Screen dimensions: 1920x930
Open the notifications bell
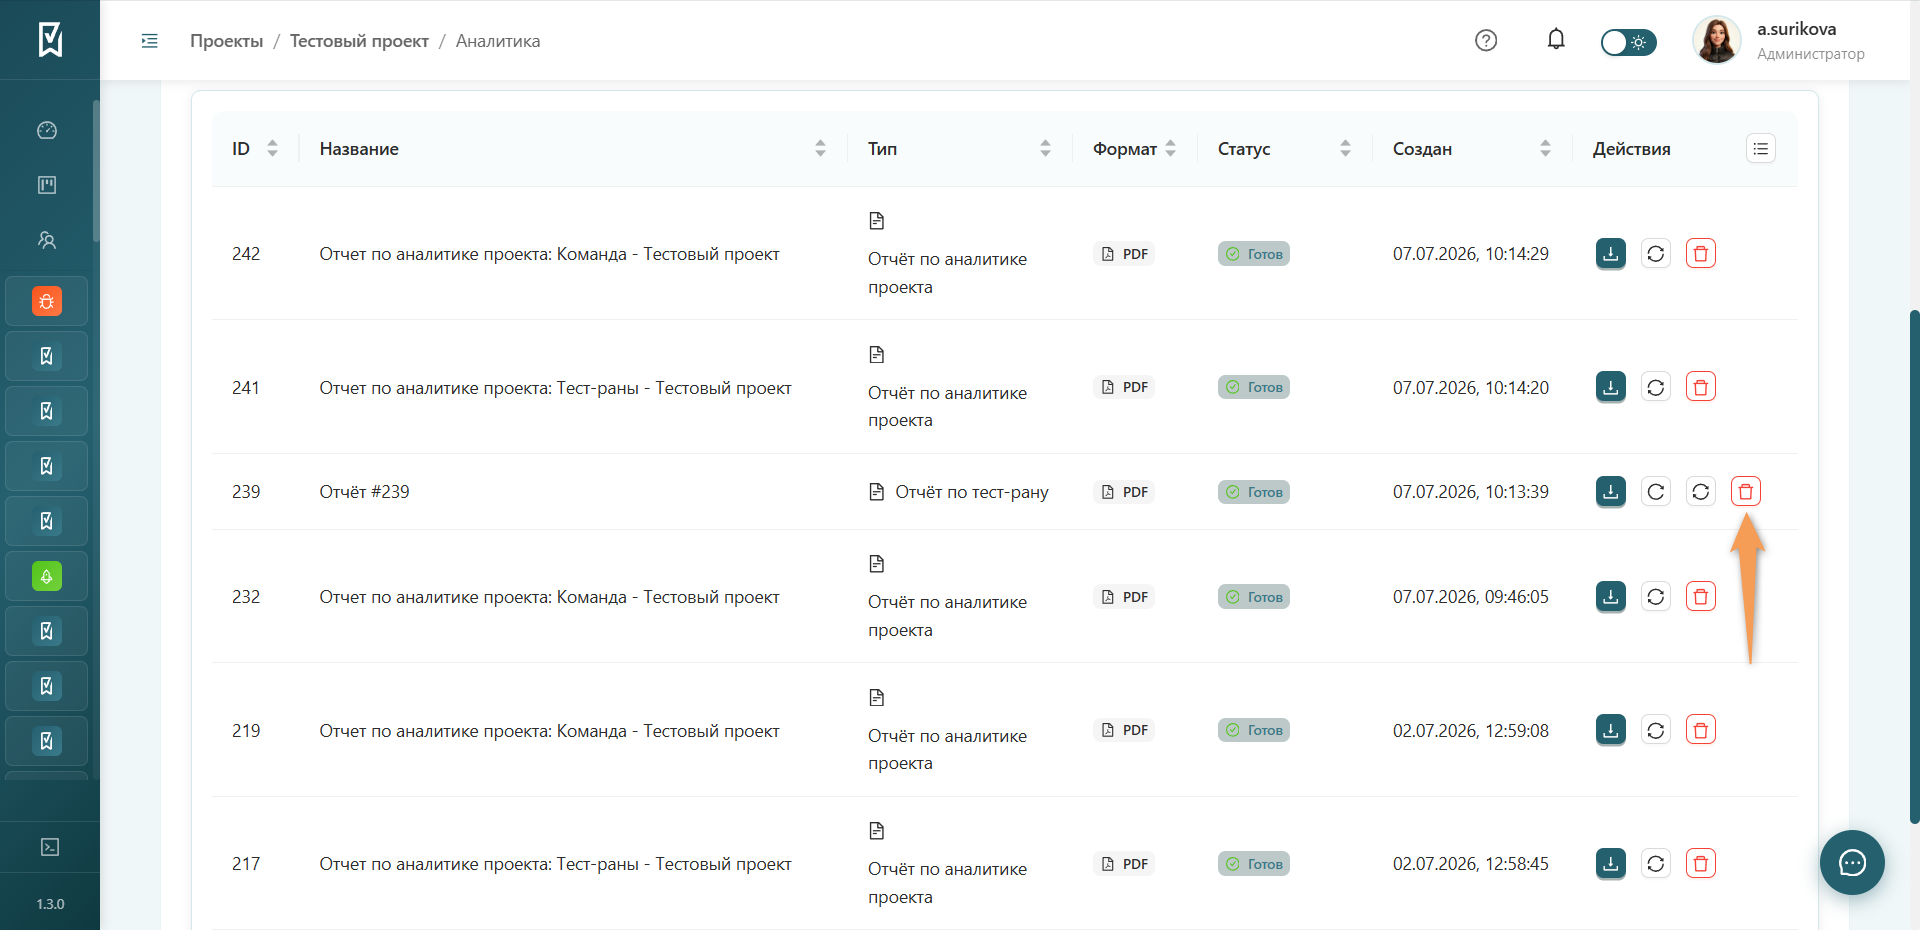(1556, 40)
